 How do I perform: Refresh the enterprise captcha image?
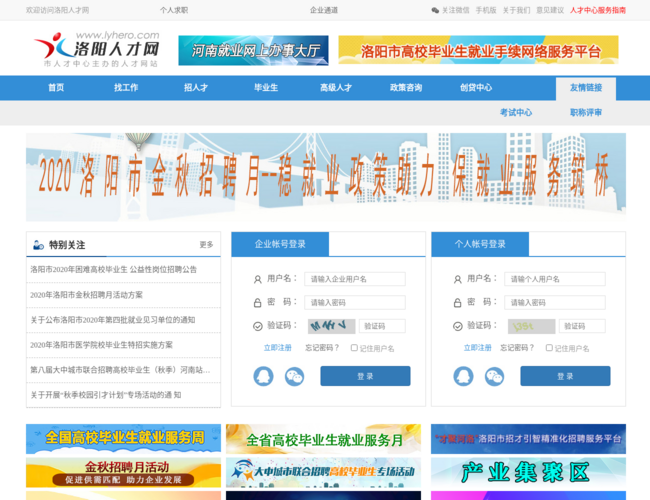[x=331, y=326]
